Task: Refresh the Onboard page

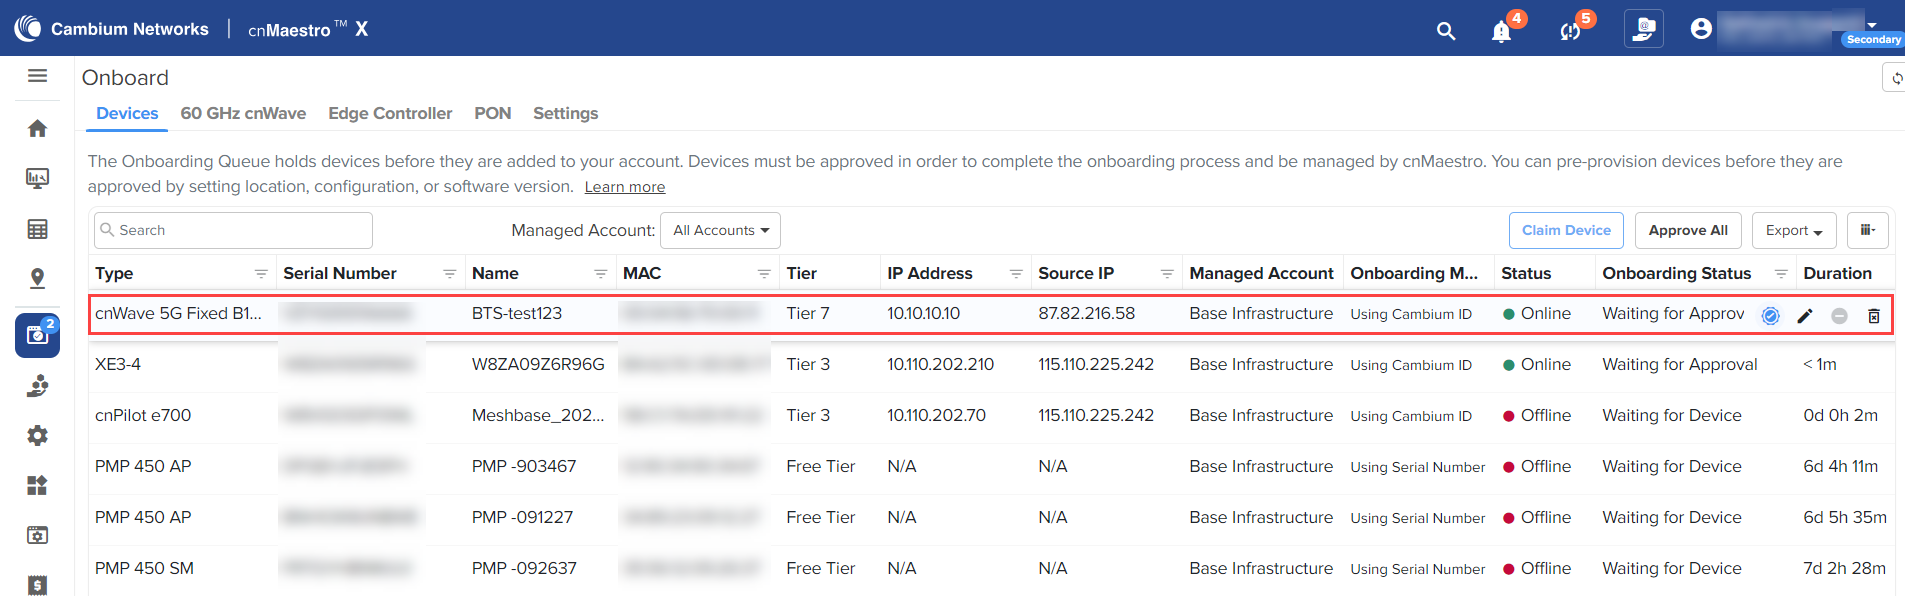Action: coord(1896,77)
